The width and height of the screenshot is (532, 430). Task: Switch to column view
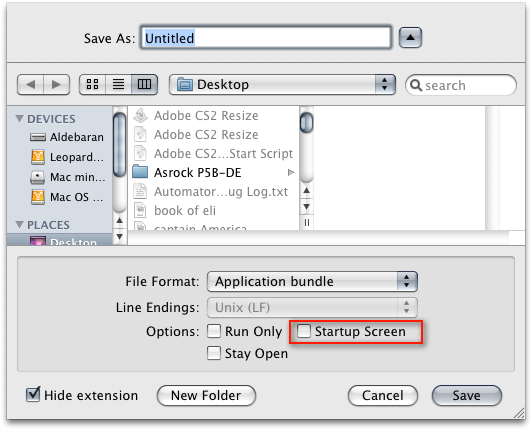(145, 84)
